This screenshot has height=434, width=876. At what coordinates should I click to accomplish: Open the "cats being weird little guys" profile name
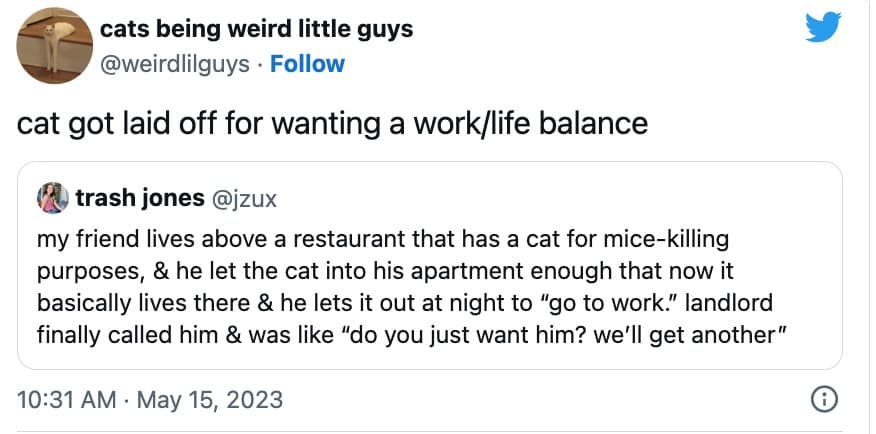pyautogui.click(x=257, y=29)
